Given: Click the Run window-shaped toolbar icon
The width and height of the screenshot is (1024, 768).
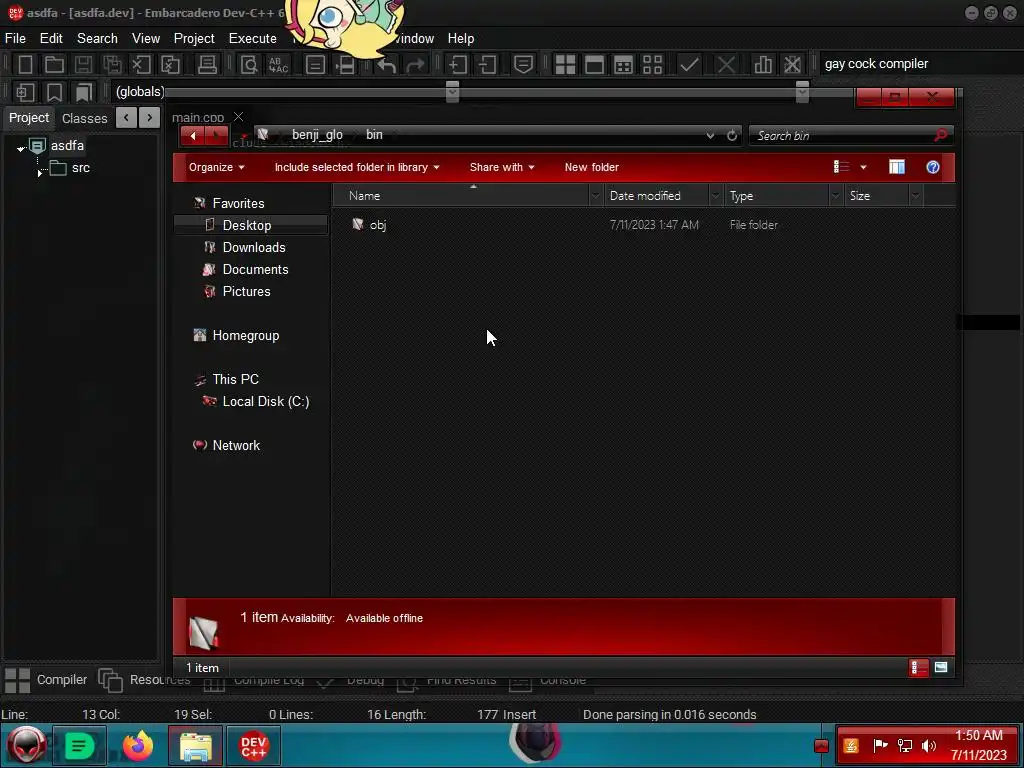Looking at the screenshot, I should pos(594,64).
